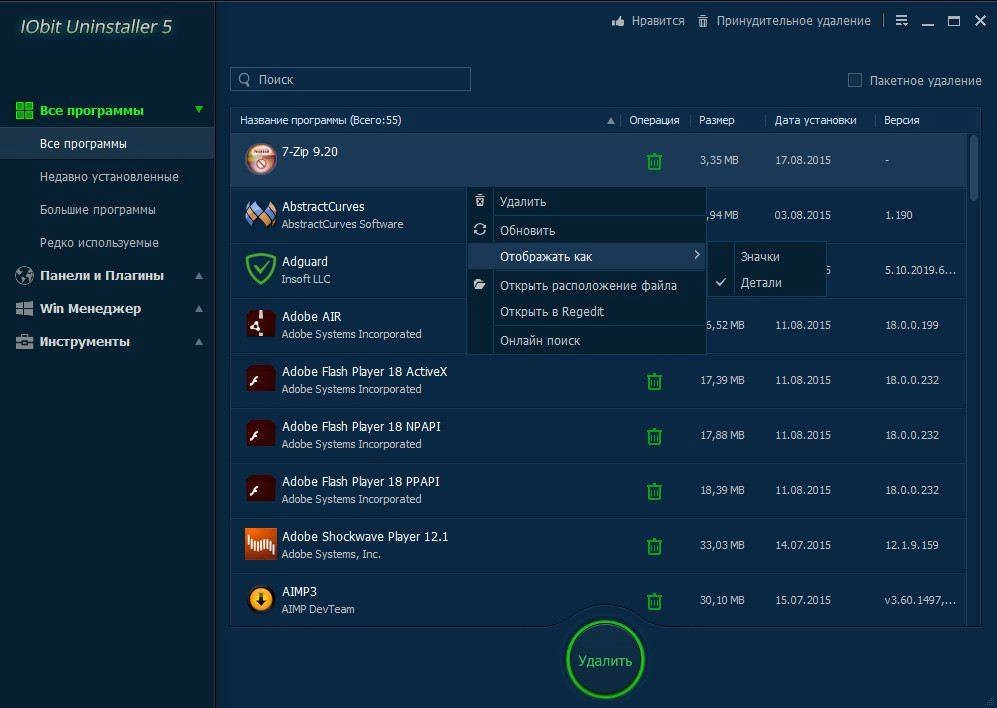Click trash icon for Adobe Flash Player 18 PPAPI

(654, 491)
